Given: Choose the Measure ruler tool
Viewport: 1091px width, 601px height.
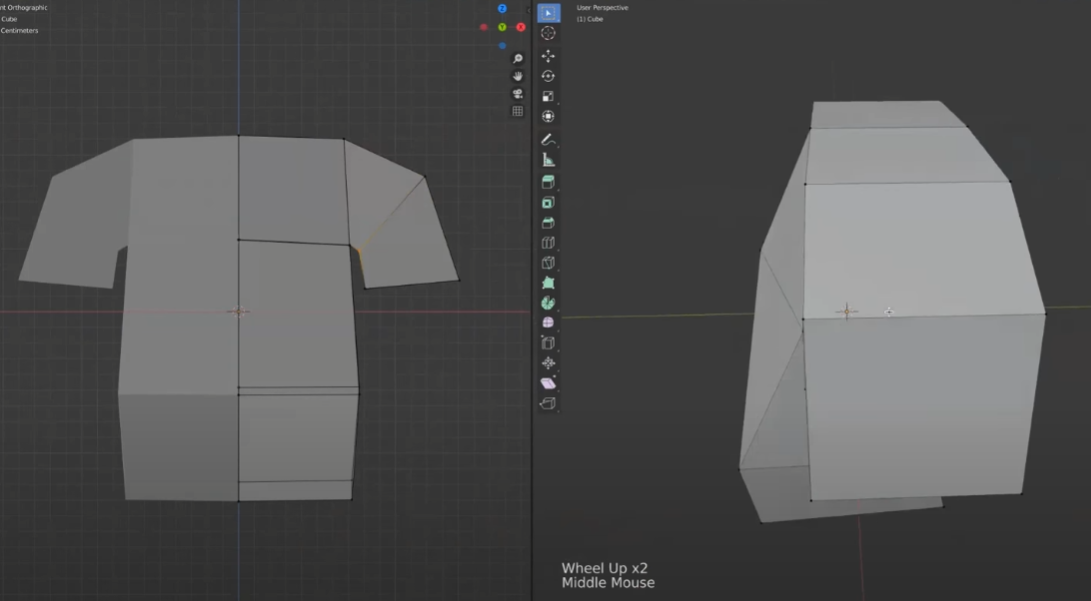Looking at the screenshot, I should pyautogui.click(x=548, y=160).
